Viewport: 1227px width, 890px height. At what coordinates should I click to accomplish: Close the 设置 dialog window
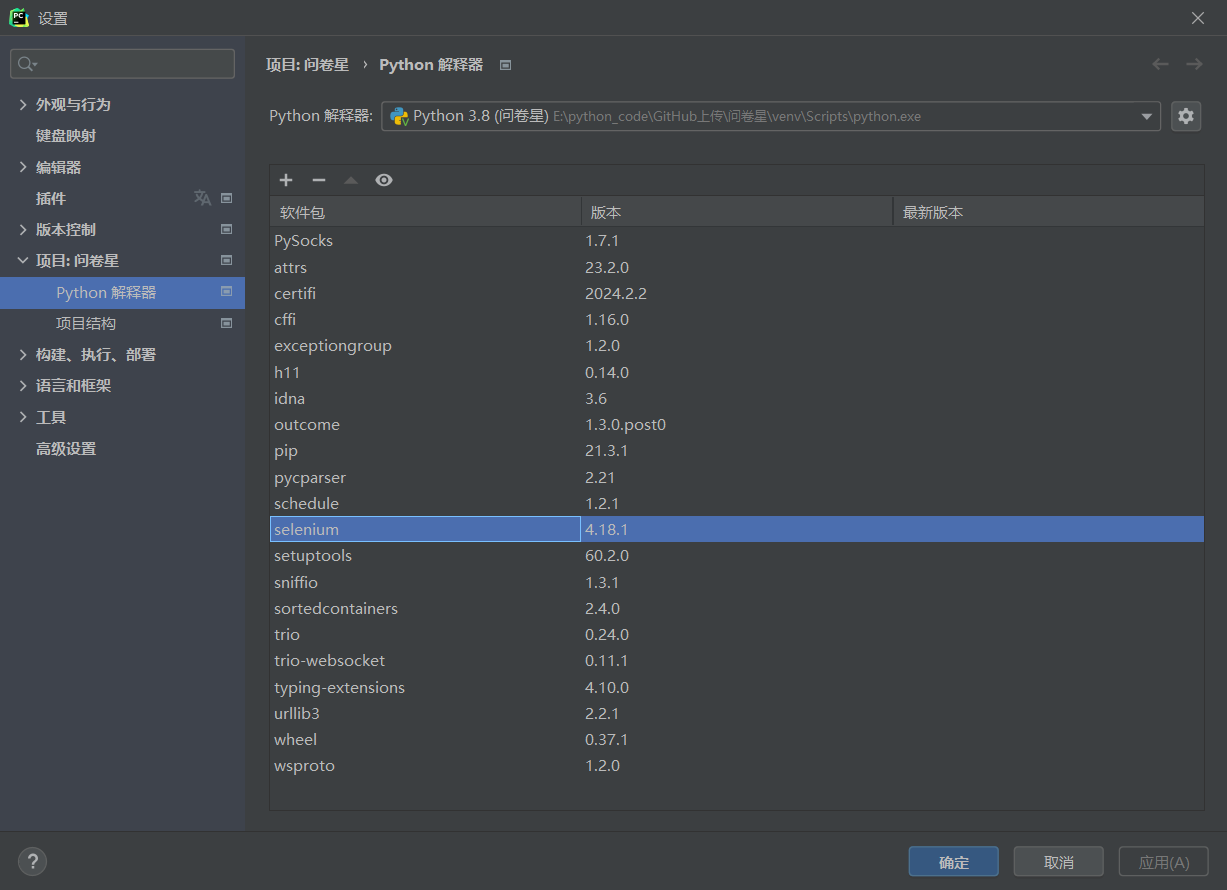coord(1198,18)
